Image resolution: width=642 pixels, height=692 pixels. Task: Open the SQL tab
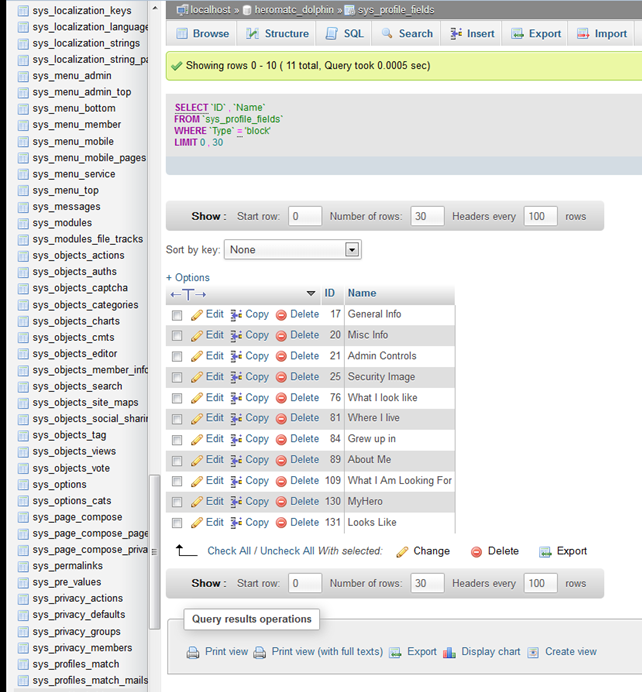coord(345,33)
